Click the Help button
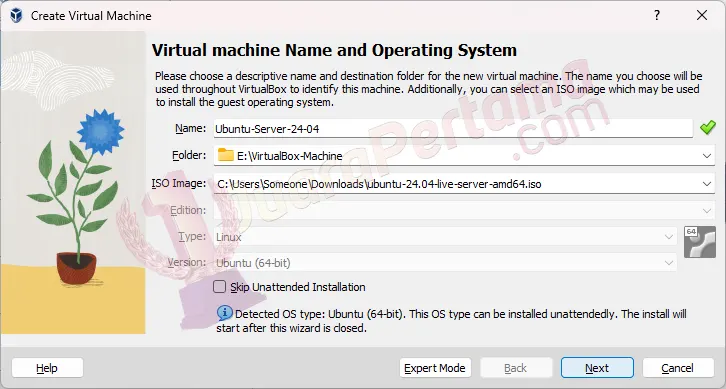Image resolution: width=726 pixels, height=389 pixels. [47, 368]
